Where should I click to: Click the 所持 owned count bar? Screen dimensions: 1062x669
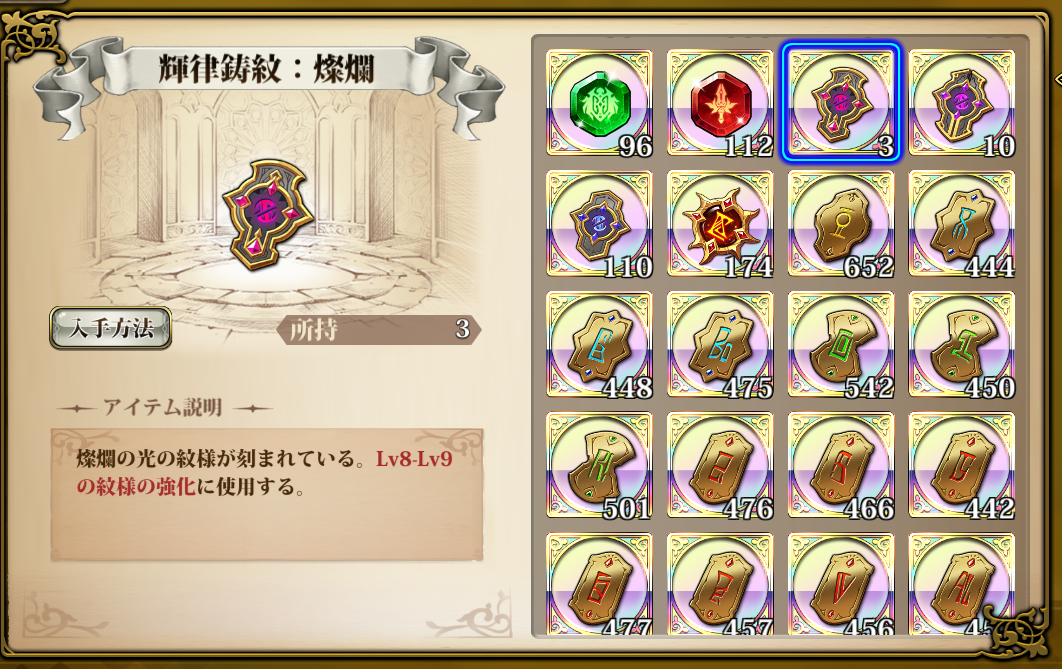click(x=379, y=330)
